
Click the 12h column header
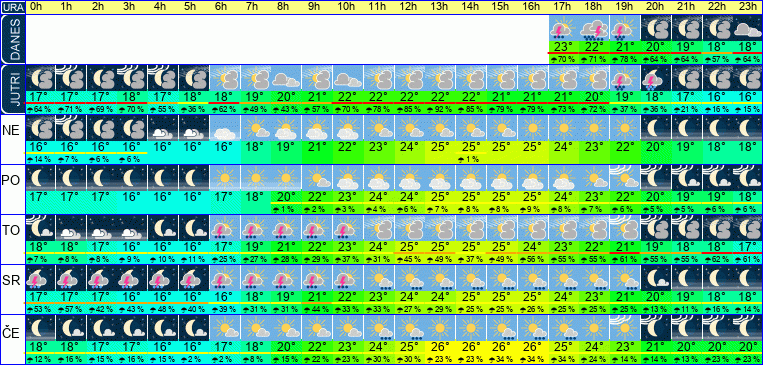tap(409, 7)
